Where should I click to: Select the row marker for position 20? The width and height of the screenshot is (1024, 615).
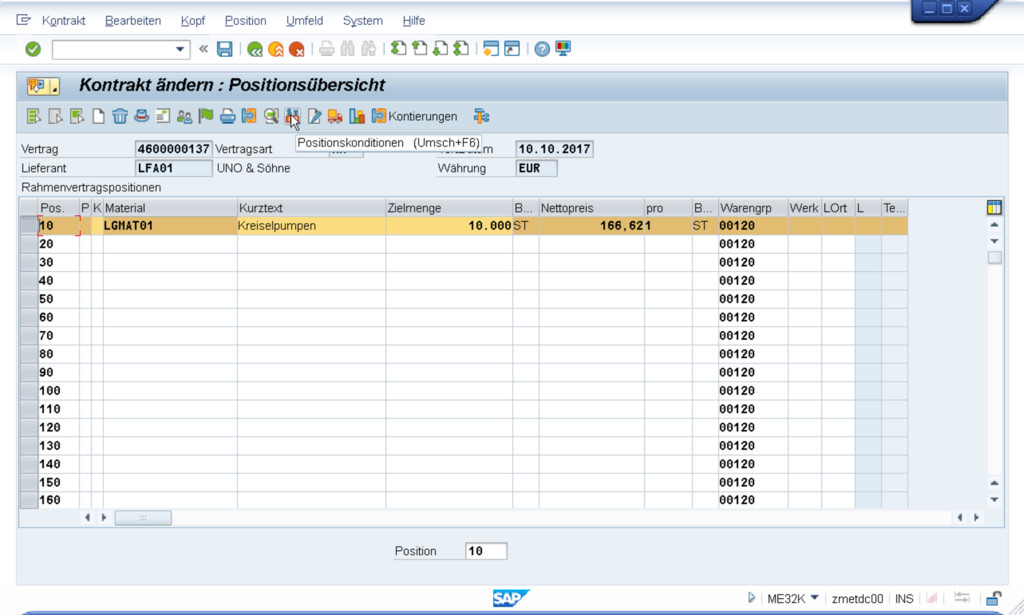pyautogui.click(x=28, y=244)
